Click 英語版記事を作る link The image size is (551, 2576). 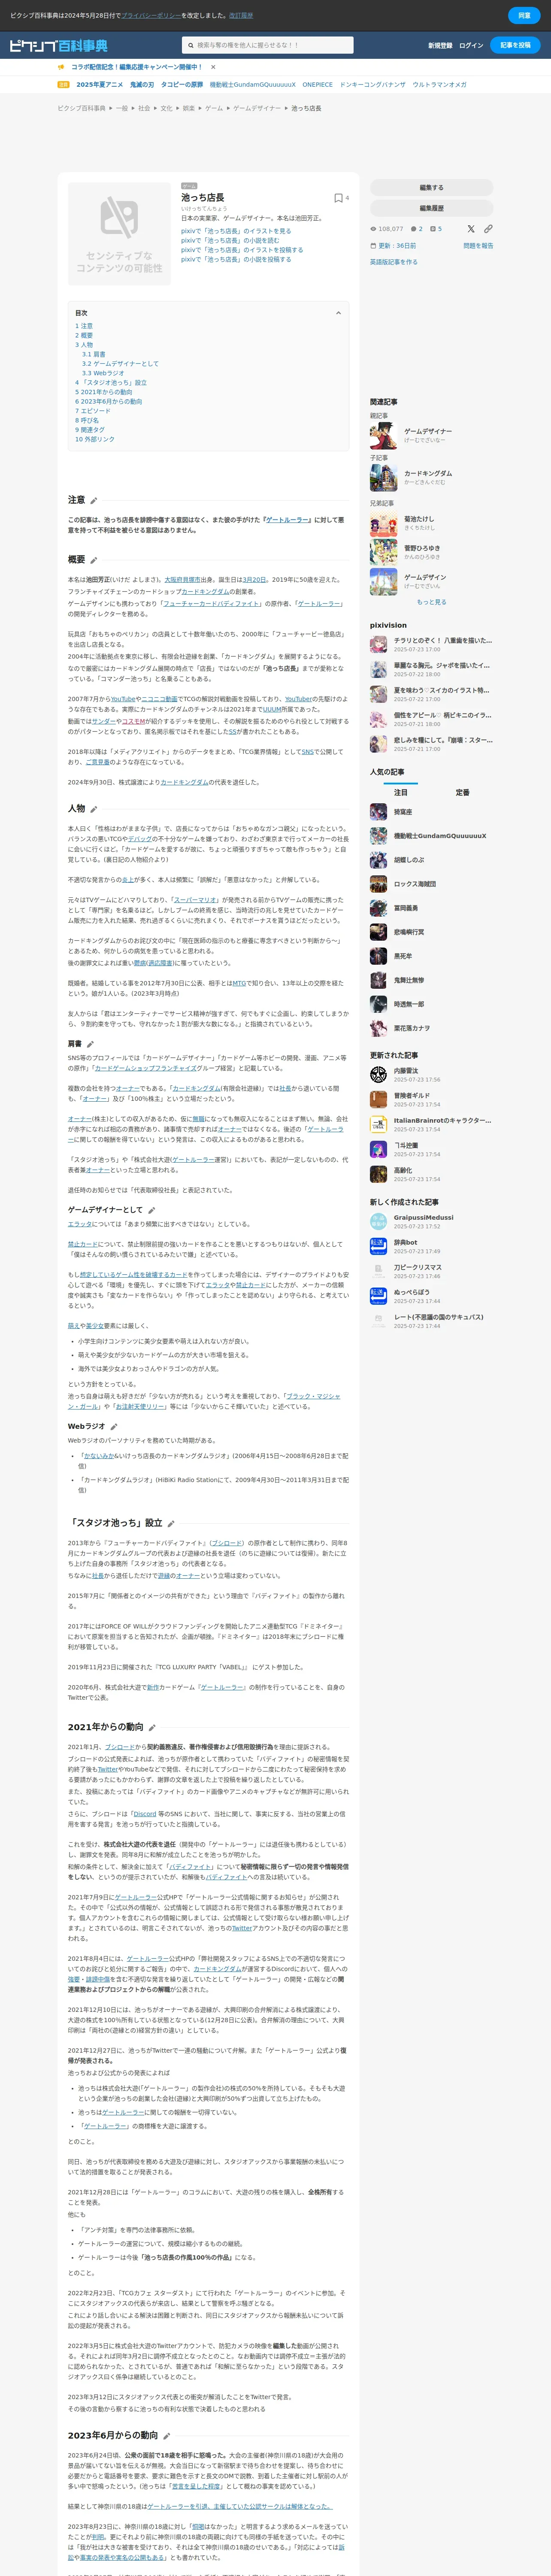click(x=394, y=262)
